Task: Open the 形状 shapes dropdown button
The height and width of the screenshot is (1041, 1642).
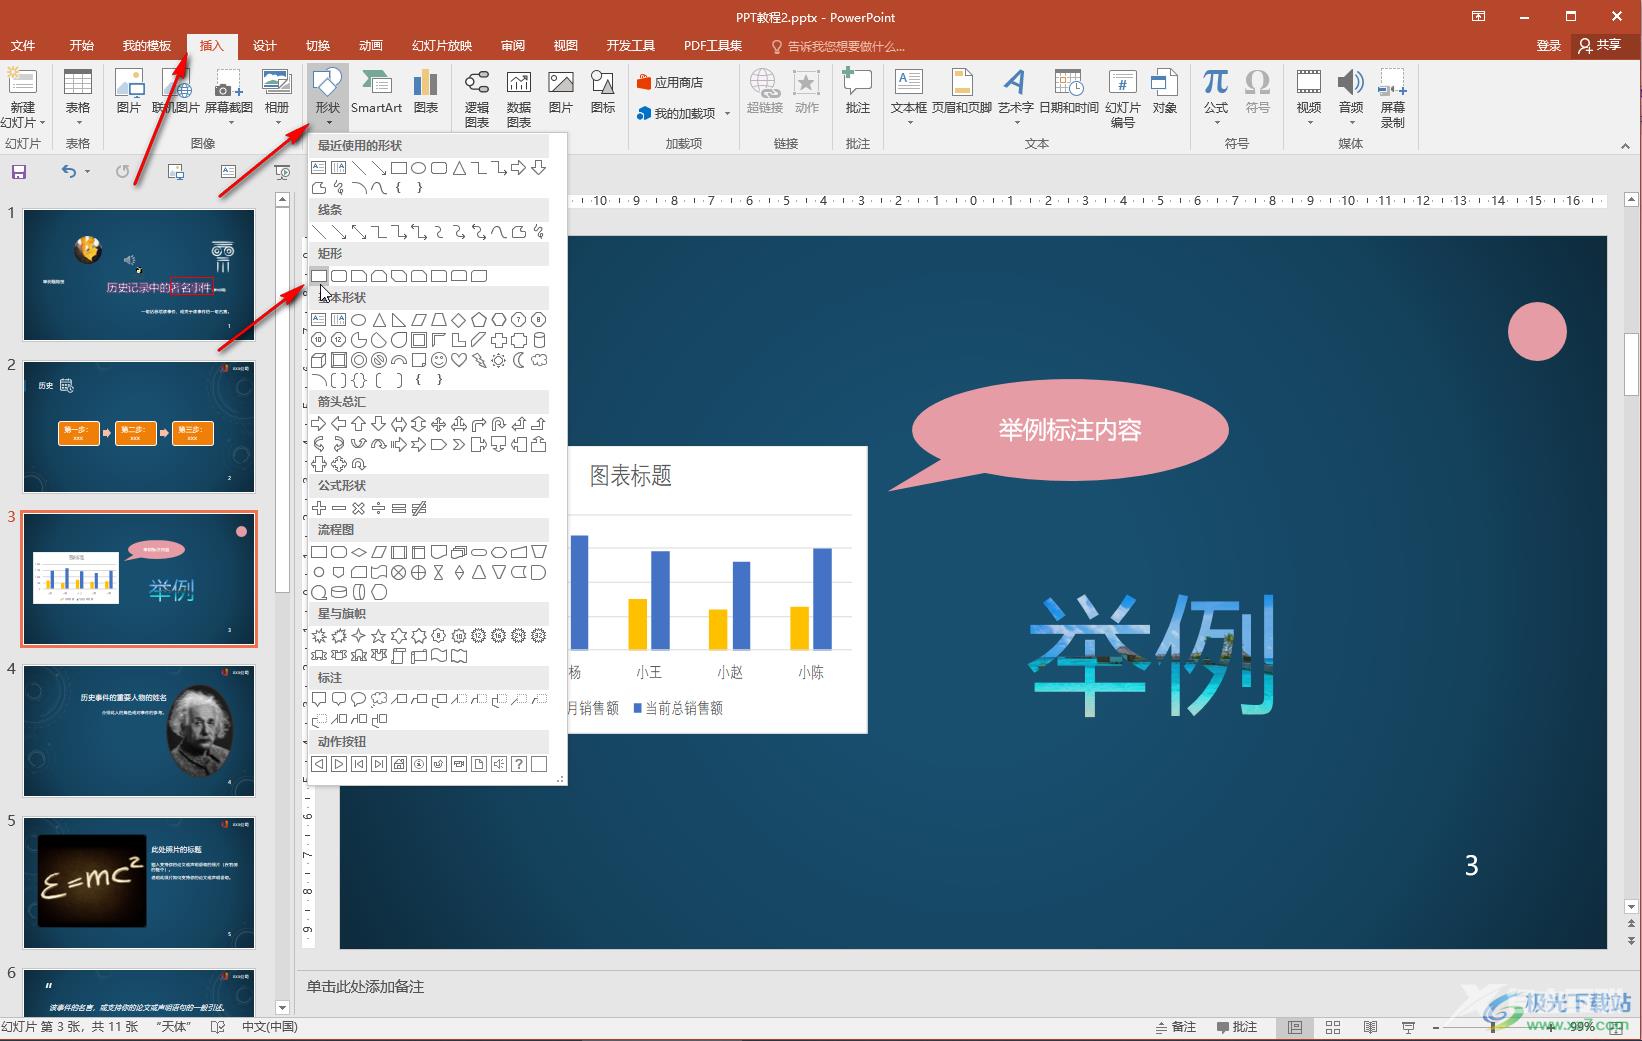Action: (x=327, y=98)
